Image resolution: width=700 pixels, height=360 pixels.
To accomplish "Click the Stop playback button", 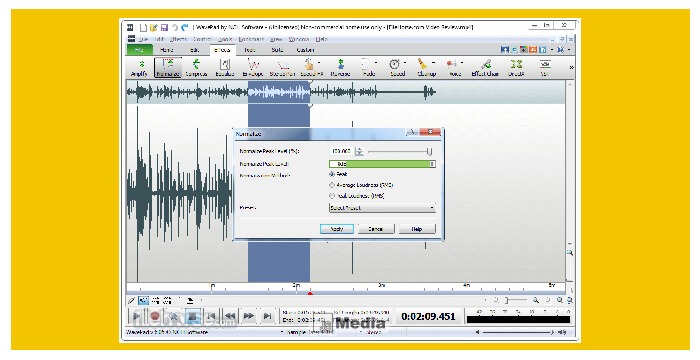I will (x=192, y=317).
